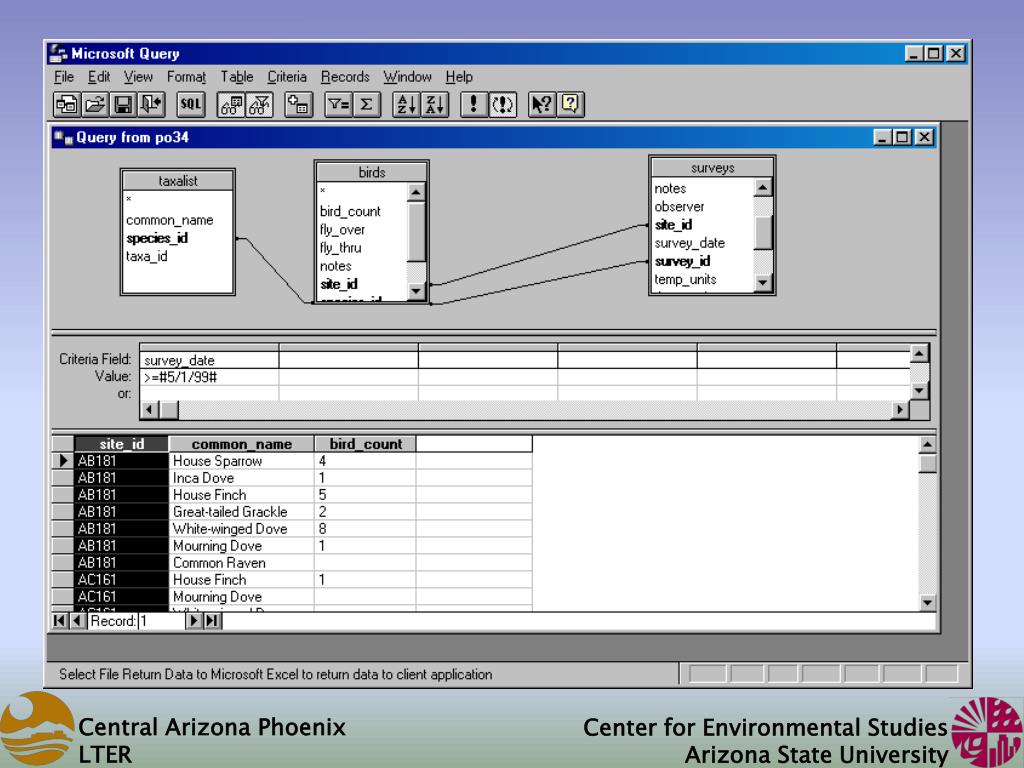
Task: Click the White-winged Dove cell
Action: [242, 529]
